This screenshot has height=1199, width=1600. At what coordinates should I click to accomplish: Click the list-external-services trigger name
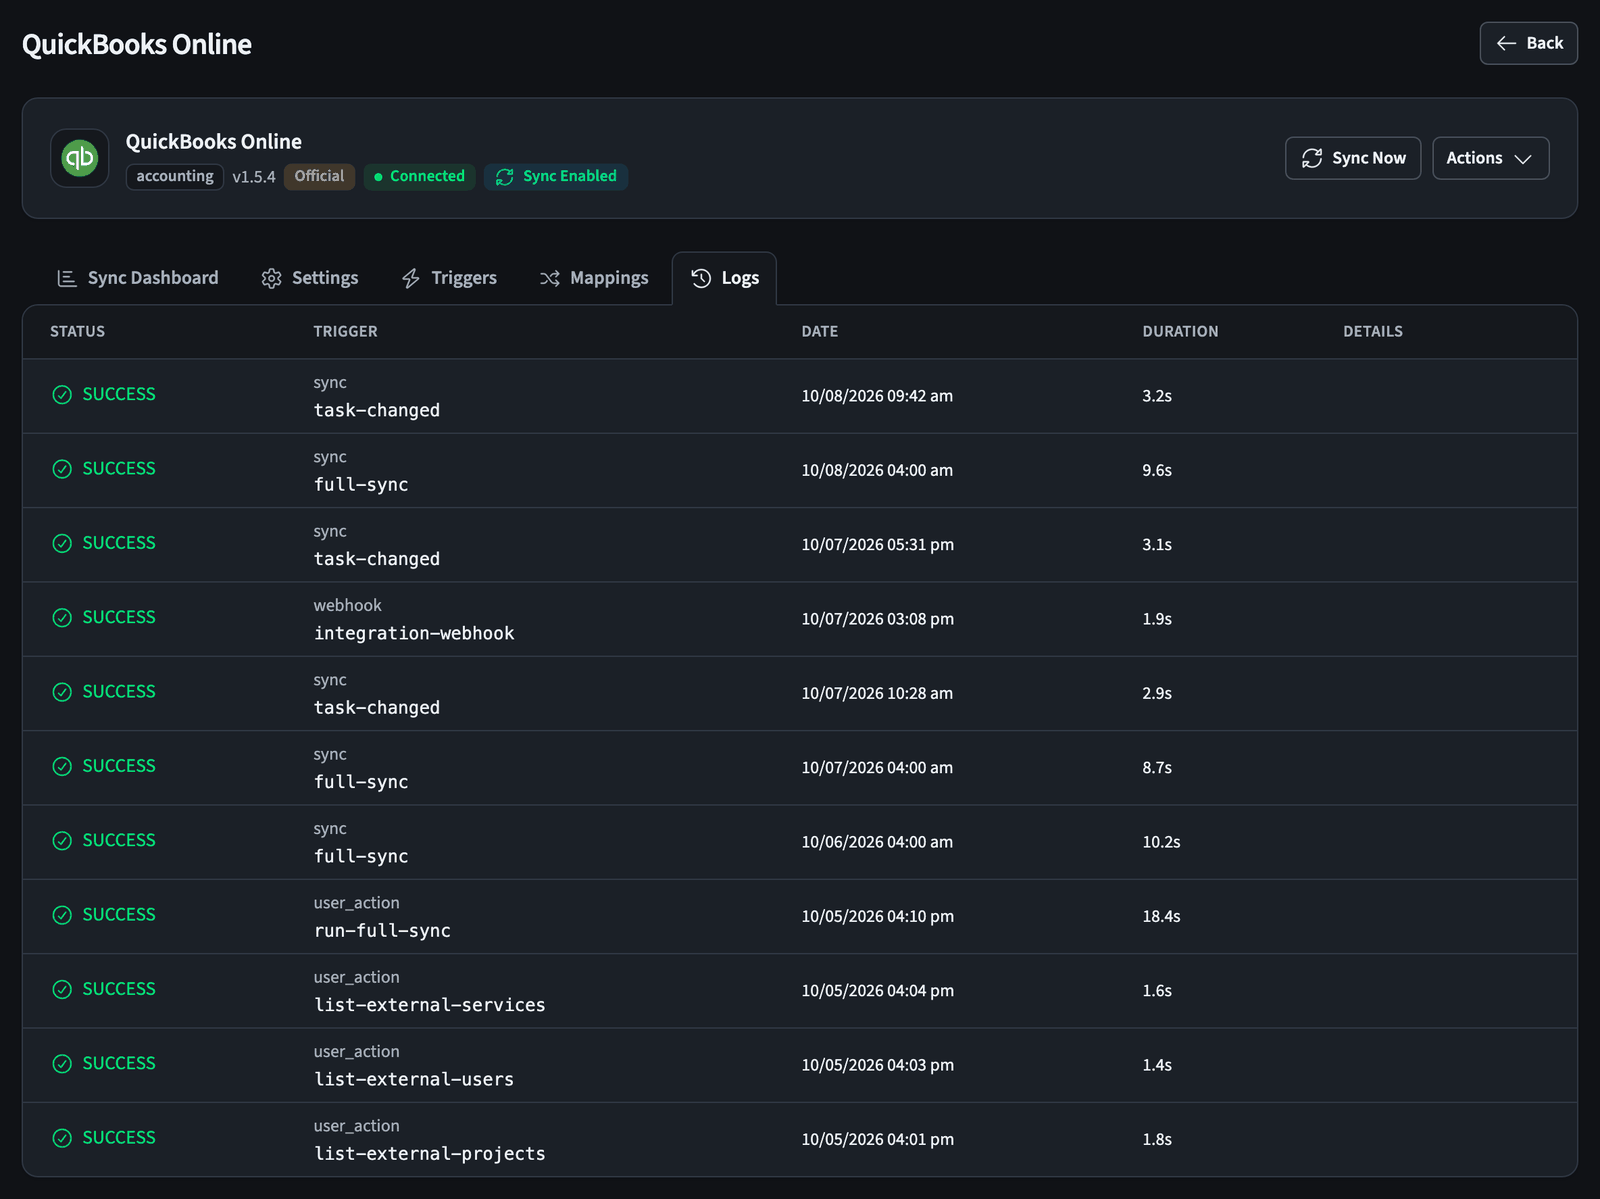pyautogui.click(x=430, y=1005)
